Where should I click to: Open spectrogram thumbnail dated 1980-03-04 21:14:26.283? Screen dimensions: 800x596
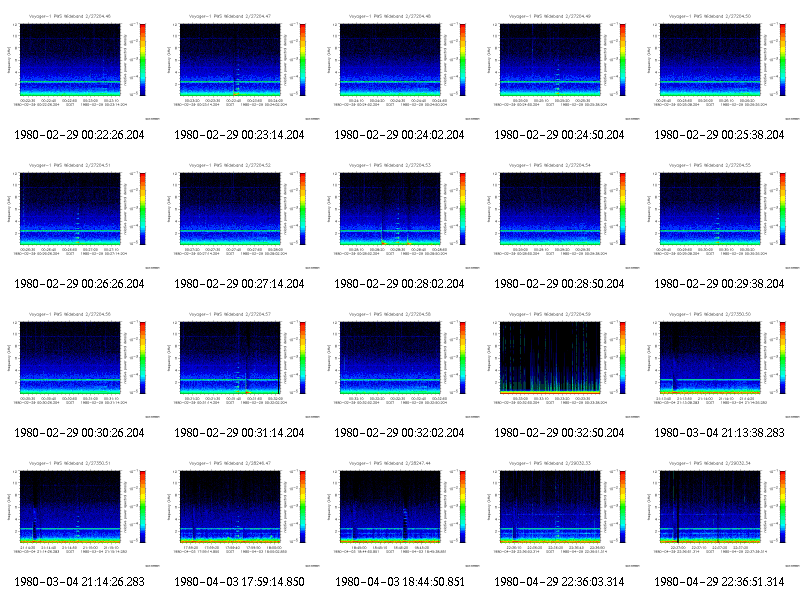(x=80, y=513)
